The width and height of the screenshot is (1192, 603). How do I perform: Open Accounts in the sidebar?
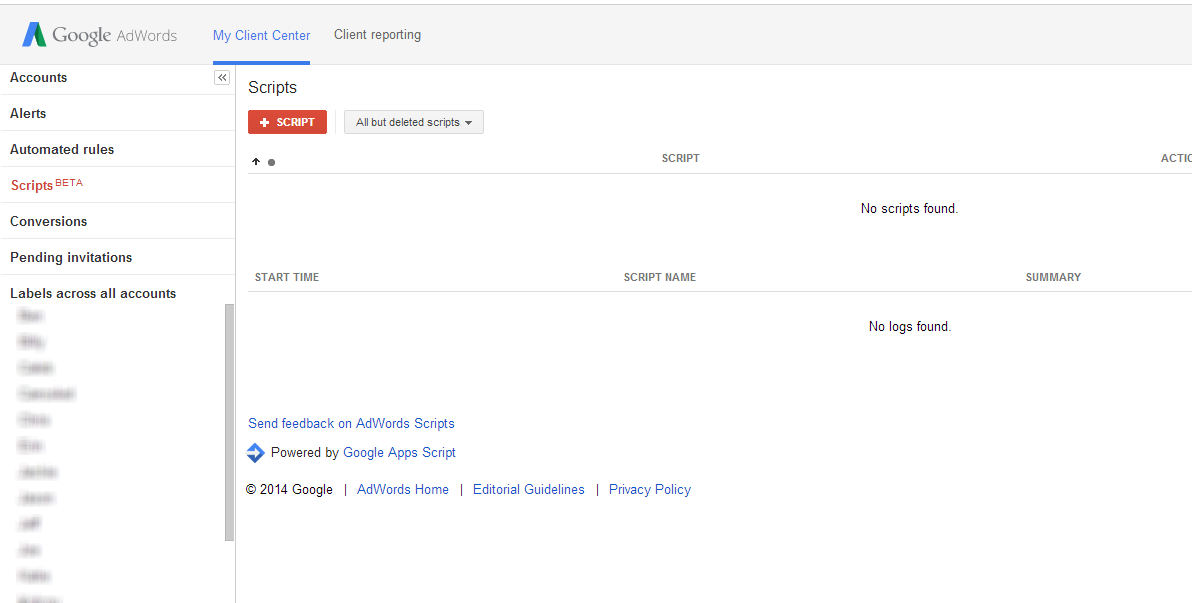[39, 78]
